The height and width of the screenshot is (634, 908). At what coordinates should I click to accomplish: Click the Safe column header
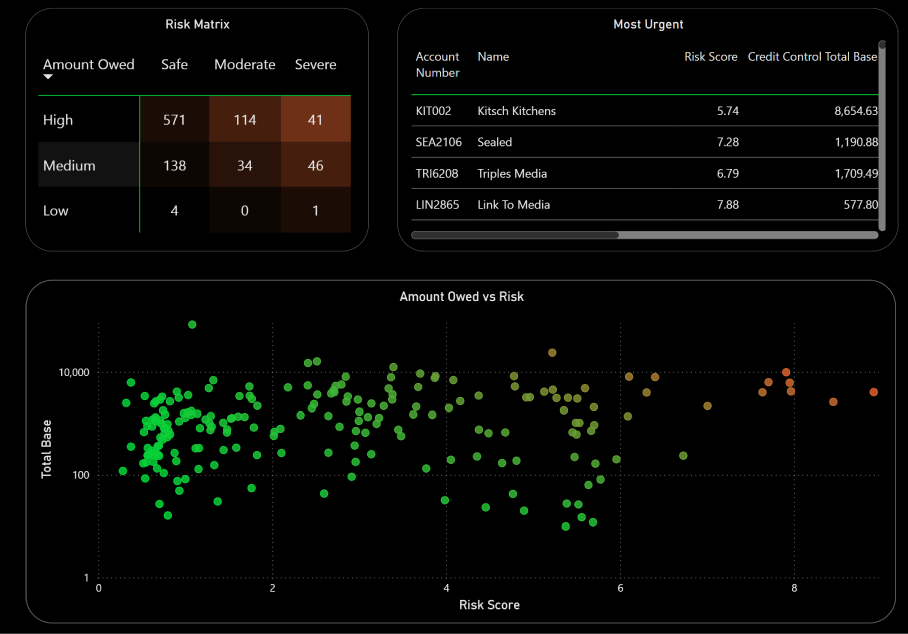click(174, 64)
